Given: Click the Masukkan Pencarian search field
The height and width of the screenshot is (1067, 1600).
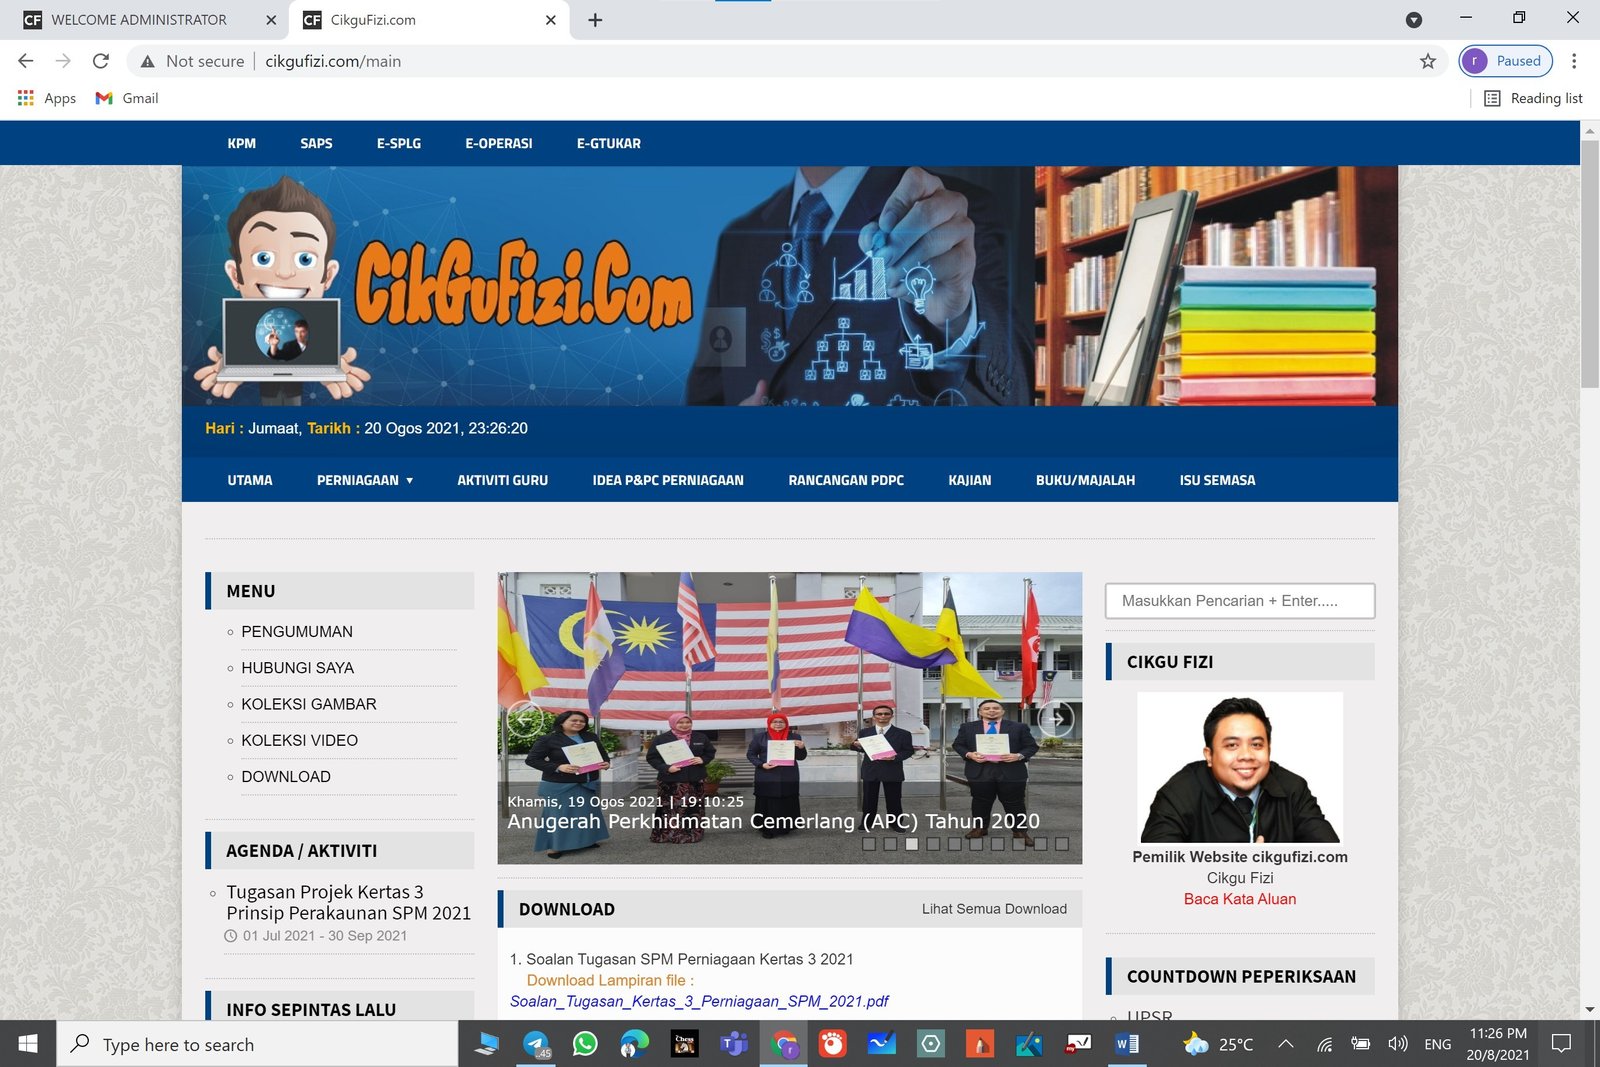Looking at the screenshot, I should 1240,601.
